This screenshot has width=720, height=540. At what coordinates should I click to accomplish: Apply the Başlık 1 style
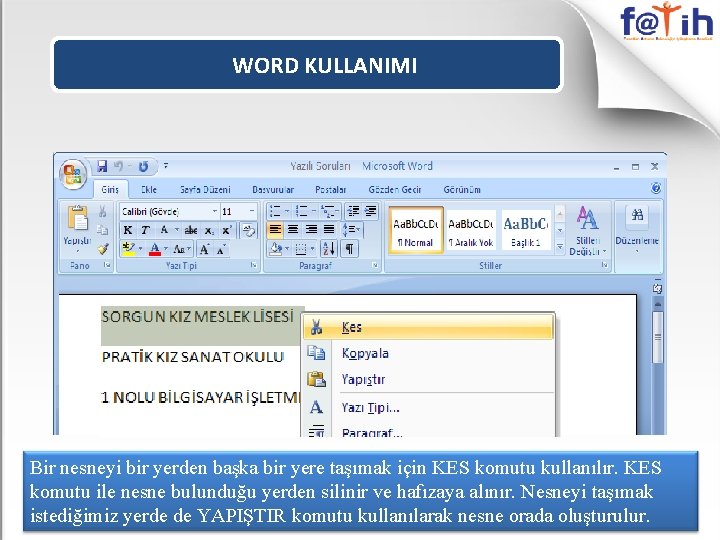coord(525,230)
